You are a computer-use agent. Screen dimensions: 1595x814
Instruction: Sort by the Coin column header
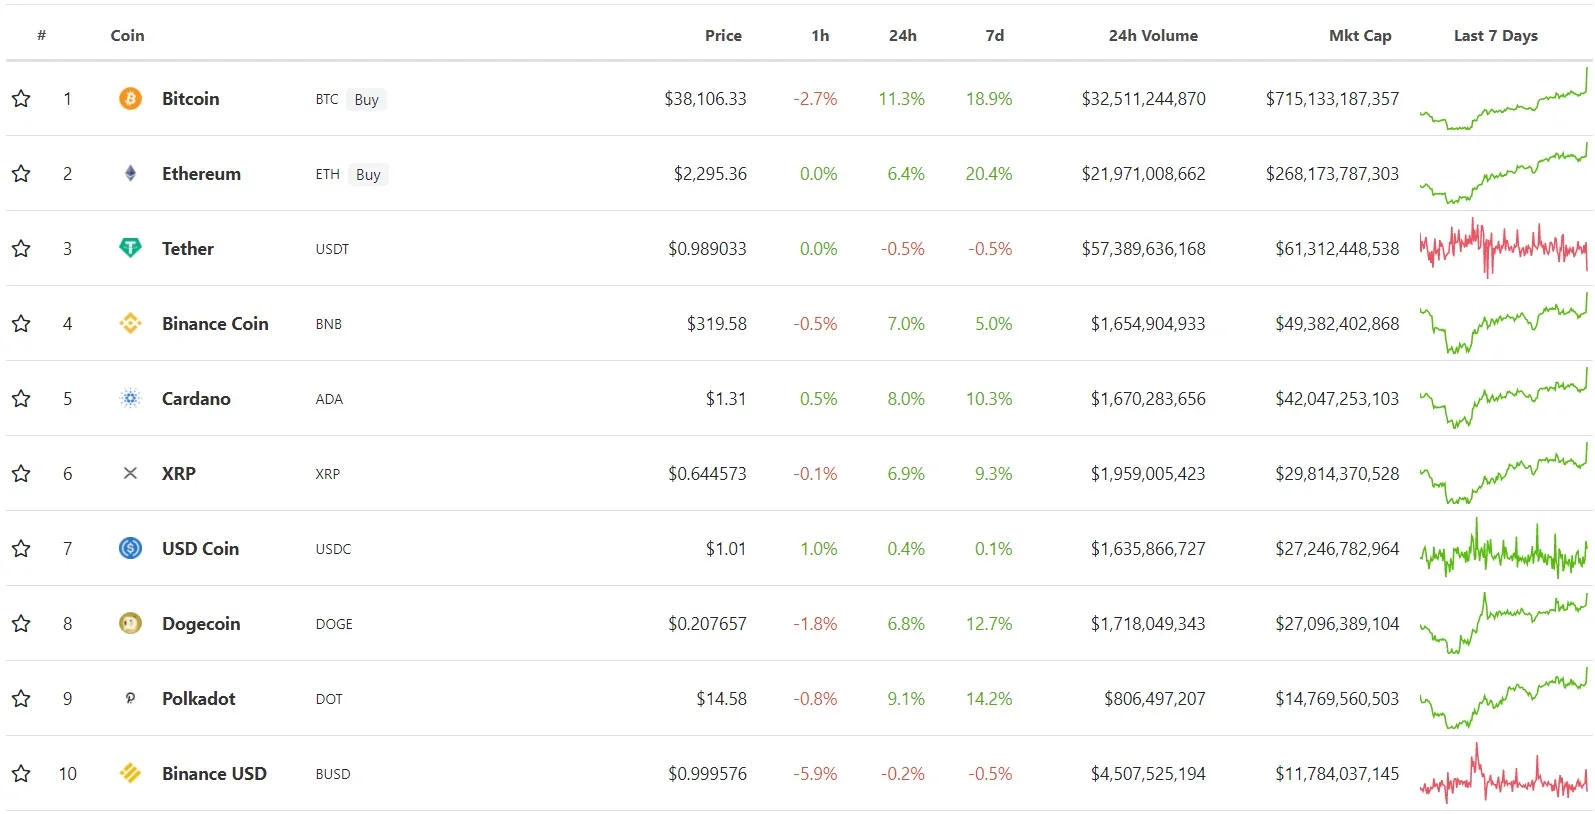pyautogui.click(x=127, y=35)
